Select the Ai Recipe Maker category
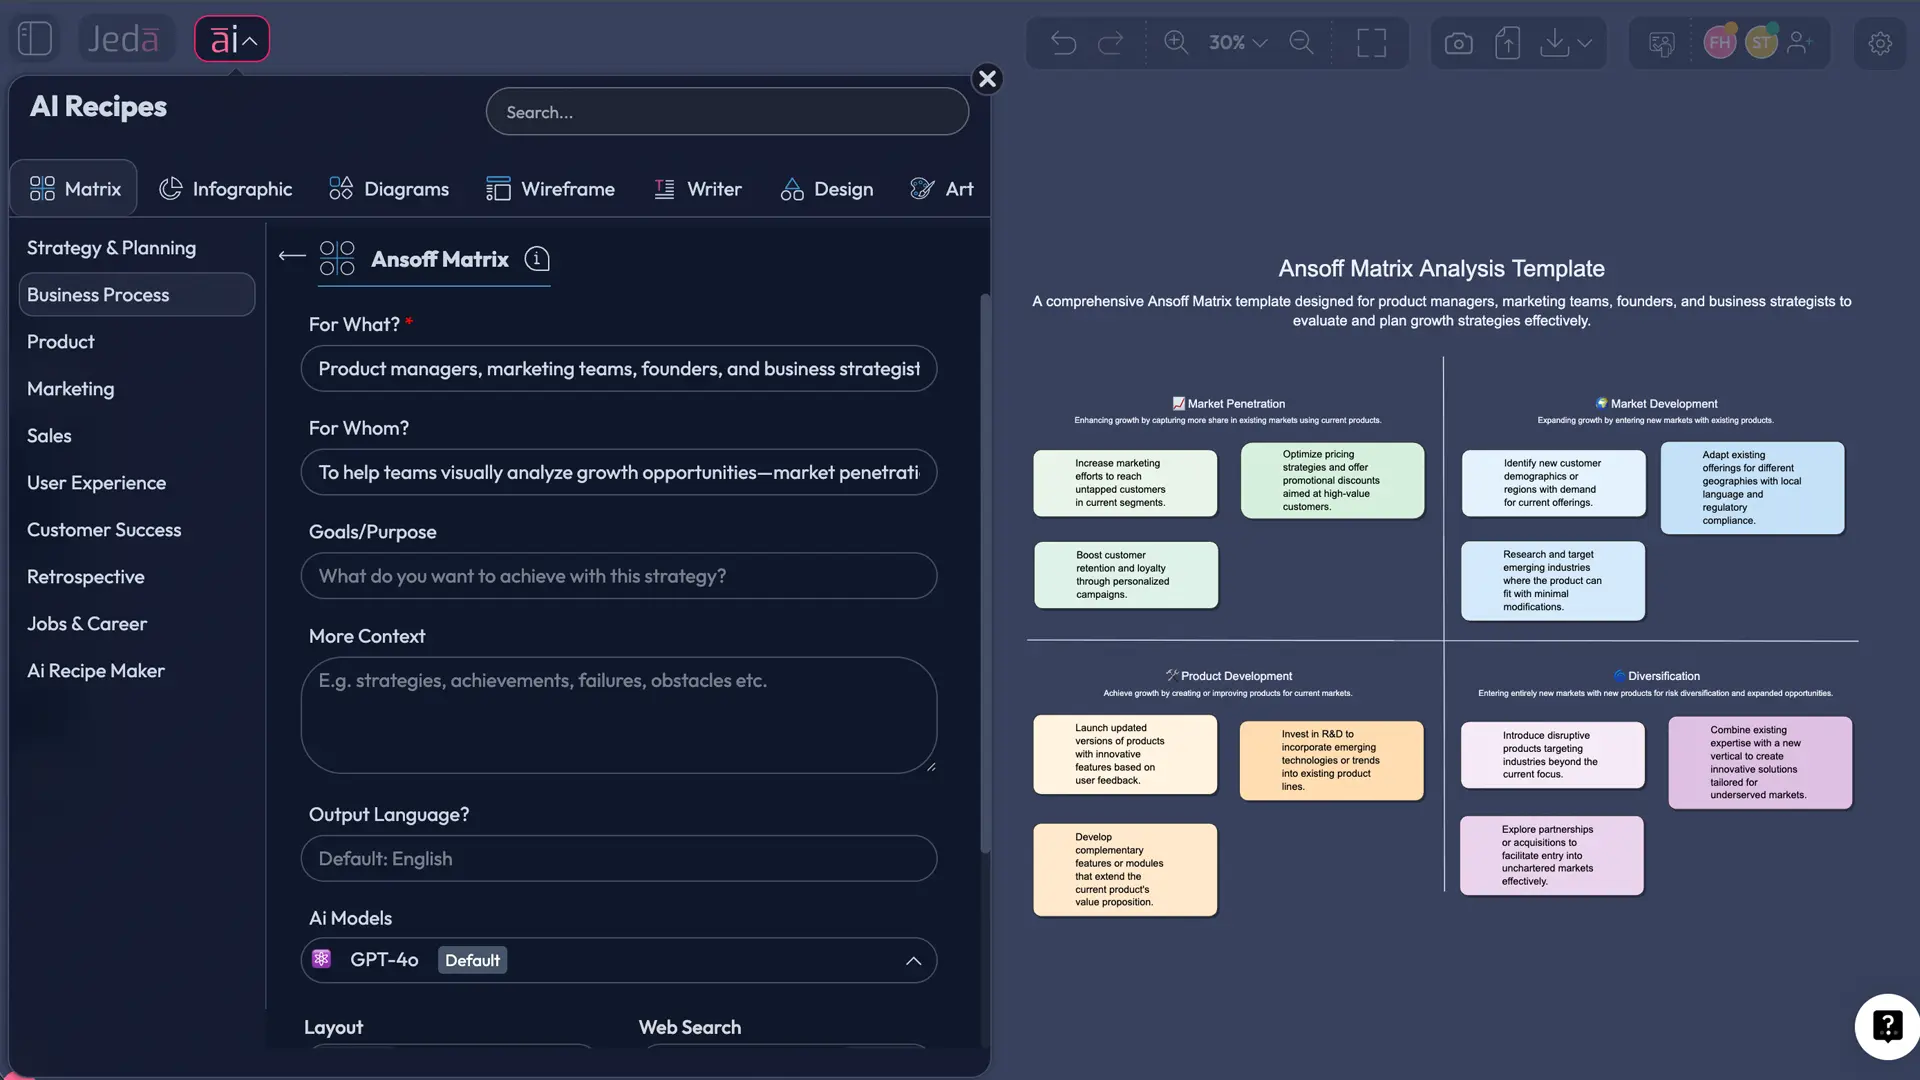The height and width of the screenshot is (1080, 1920). tap(95, 670)
